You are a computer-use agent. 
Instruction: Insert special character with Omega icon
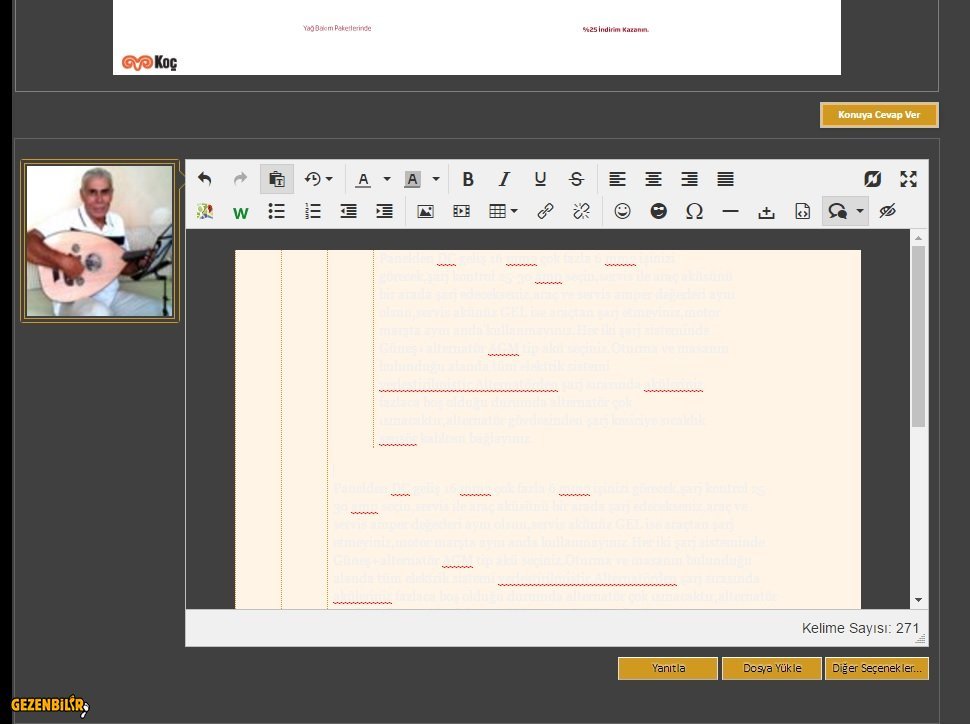(694, 211)
